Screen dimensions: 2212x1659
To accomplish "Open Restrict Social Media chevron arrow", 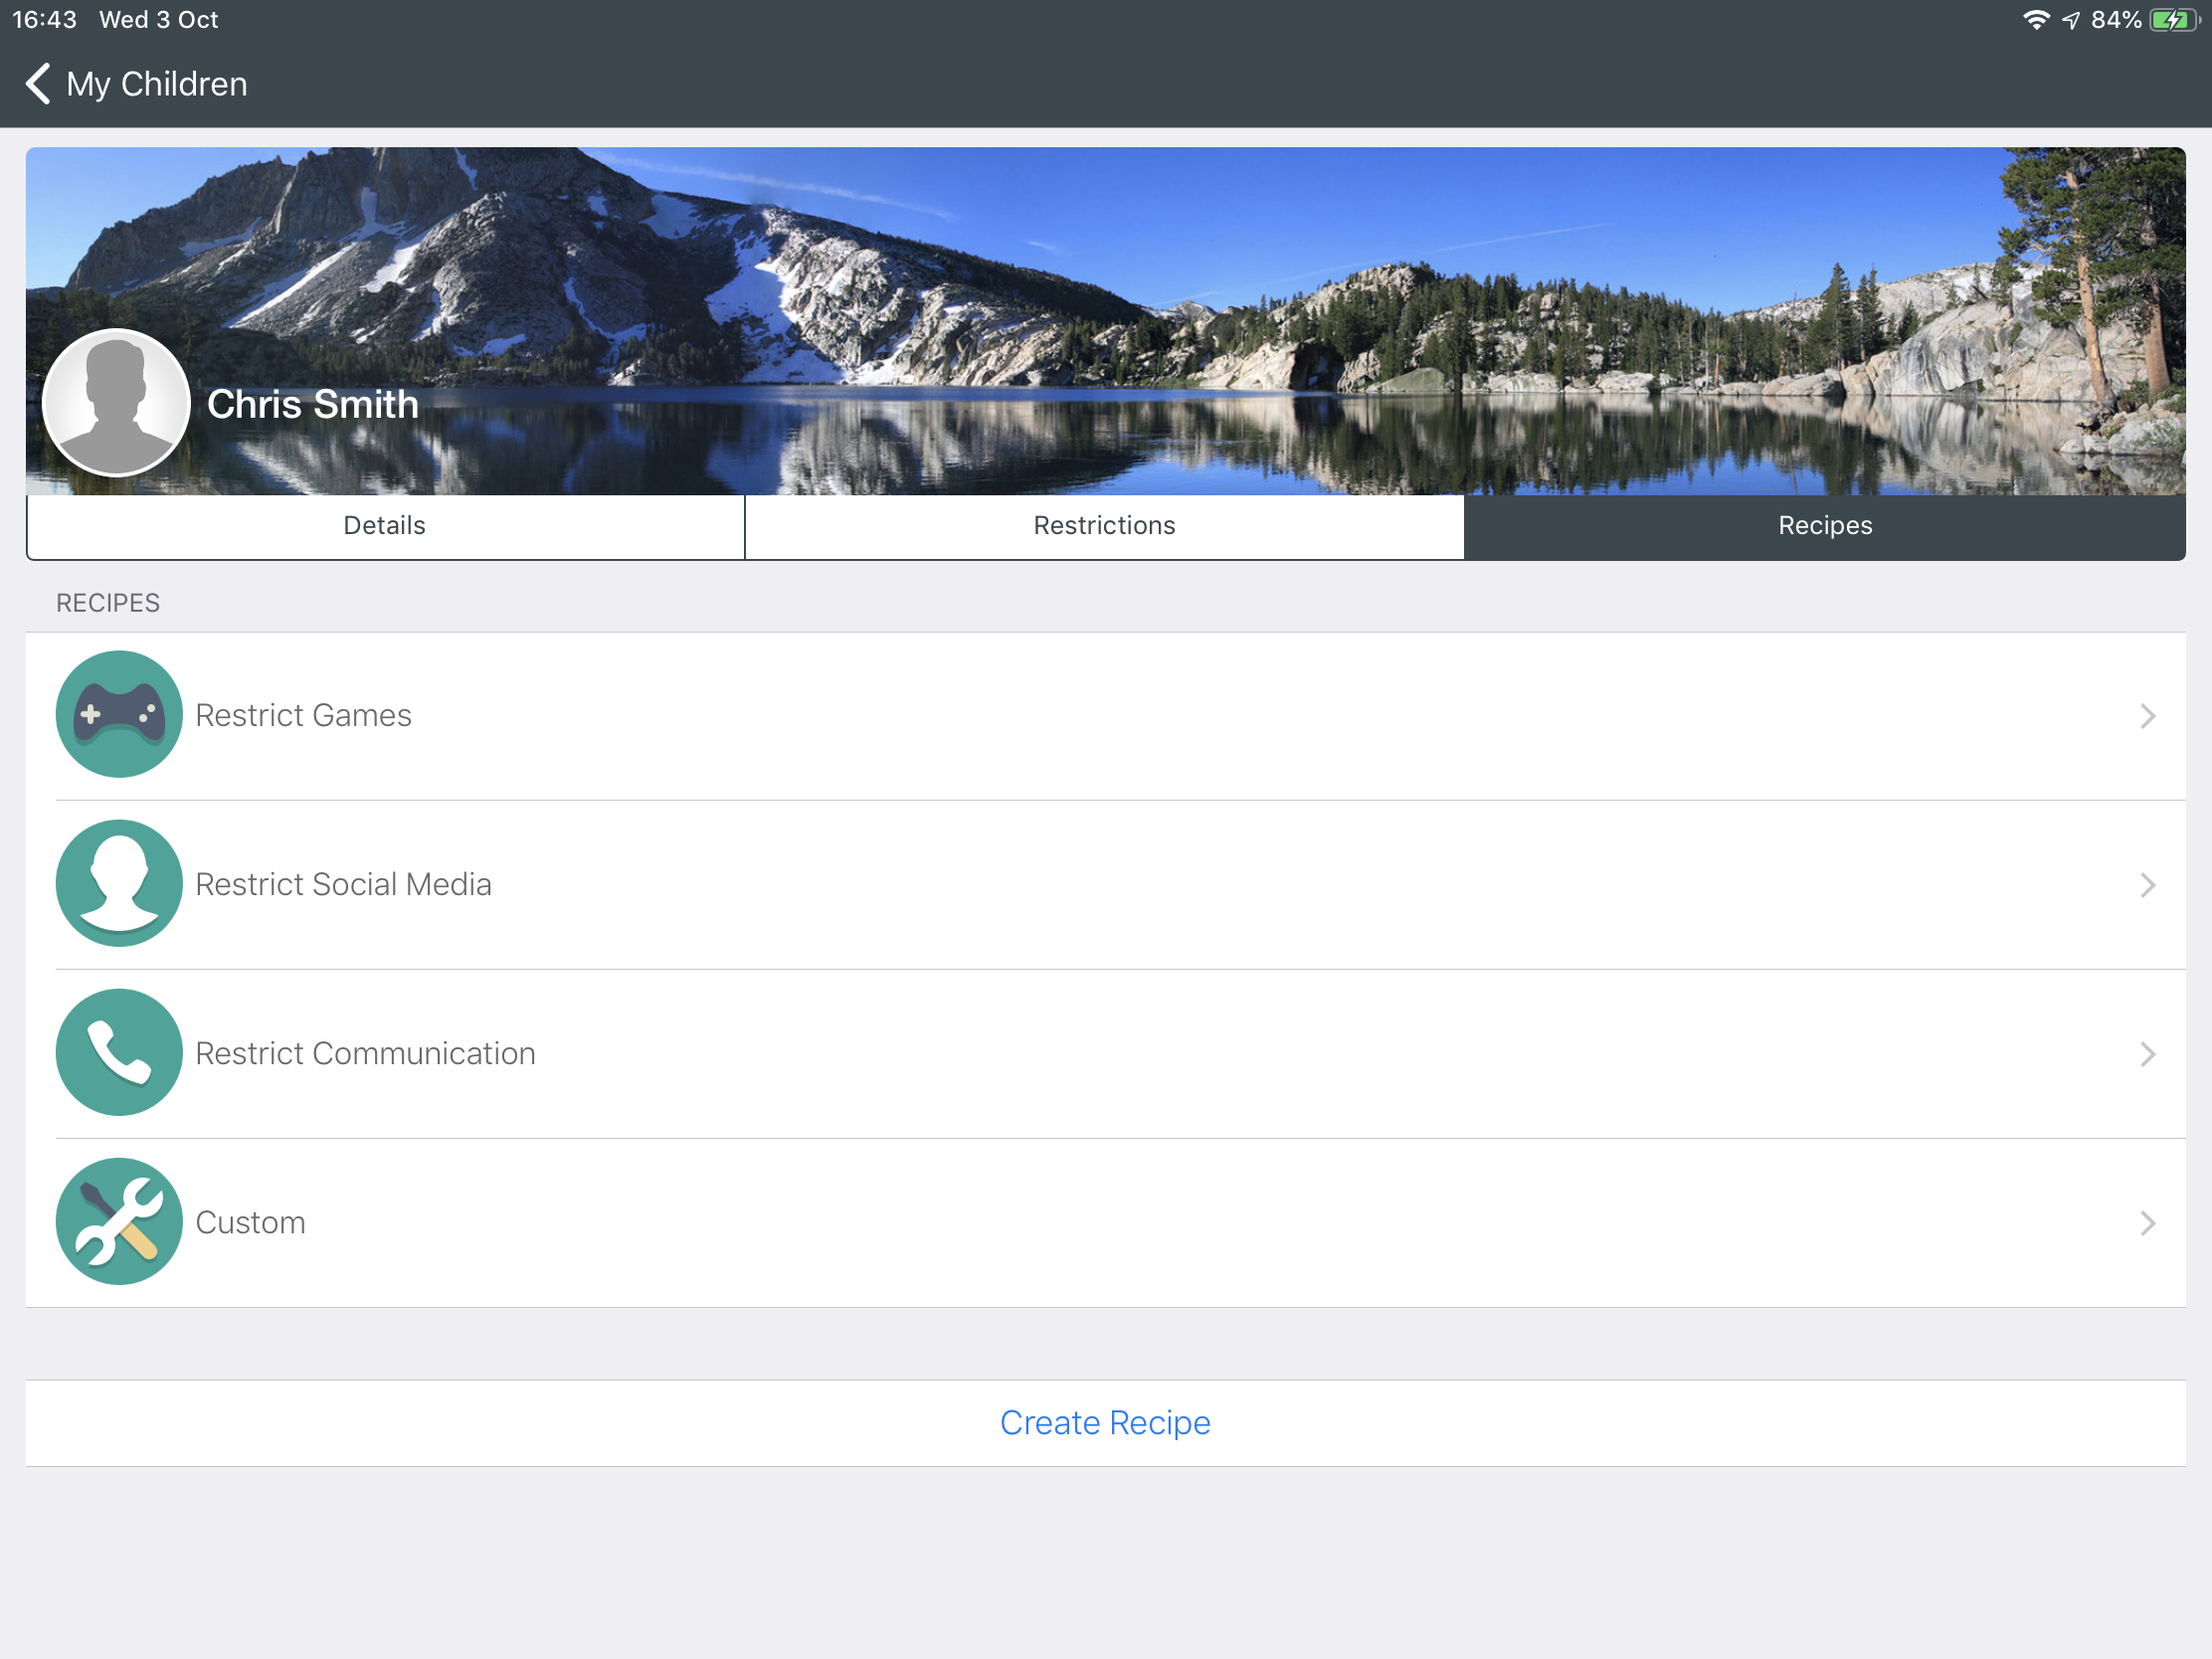I will coord(2147,885).
